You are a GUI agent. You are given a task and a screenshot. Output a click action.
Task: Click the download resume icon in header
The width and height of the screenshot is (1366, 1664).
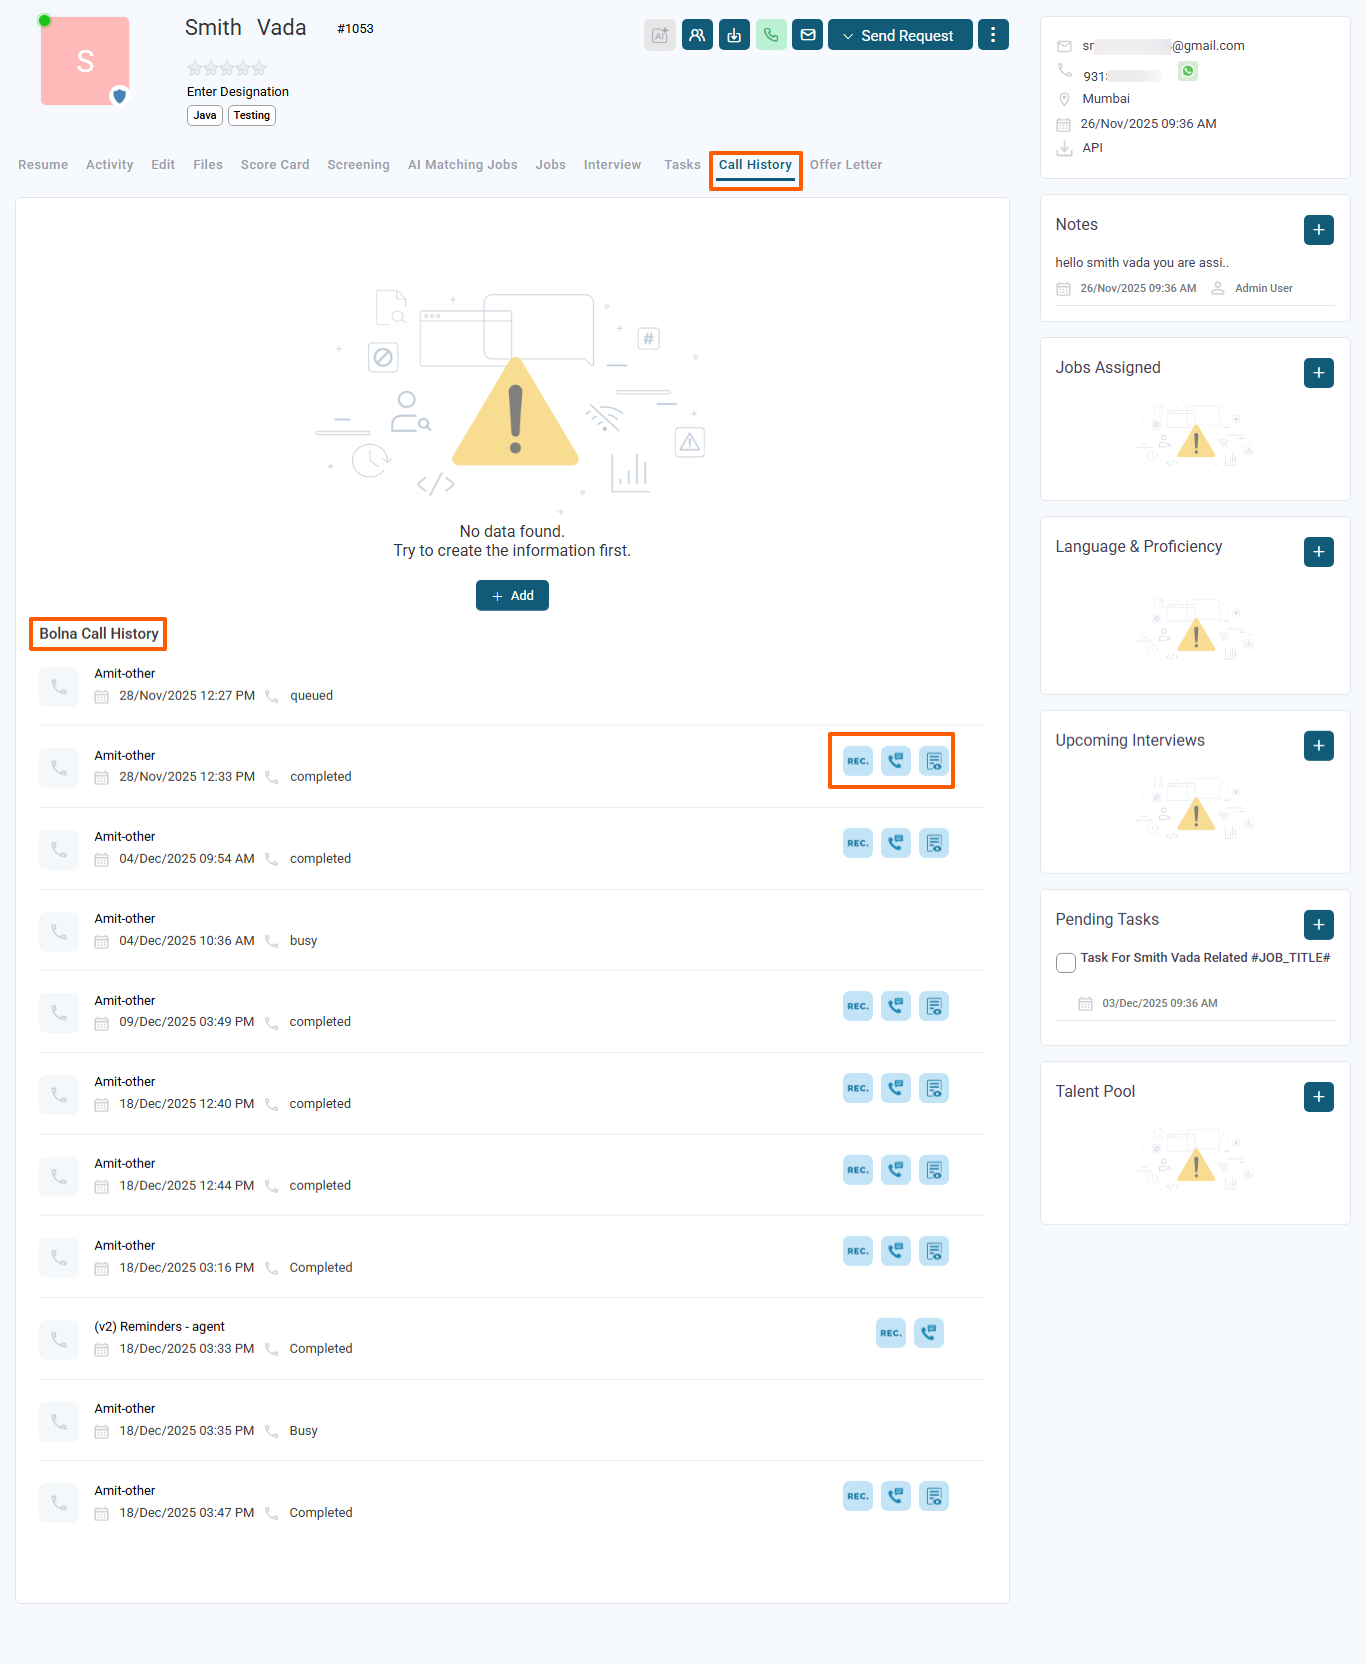[x=734, y=35]
